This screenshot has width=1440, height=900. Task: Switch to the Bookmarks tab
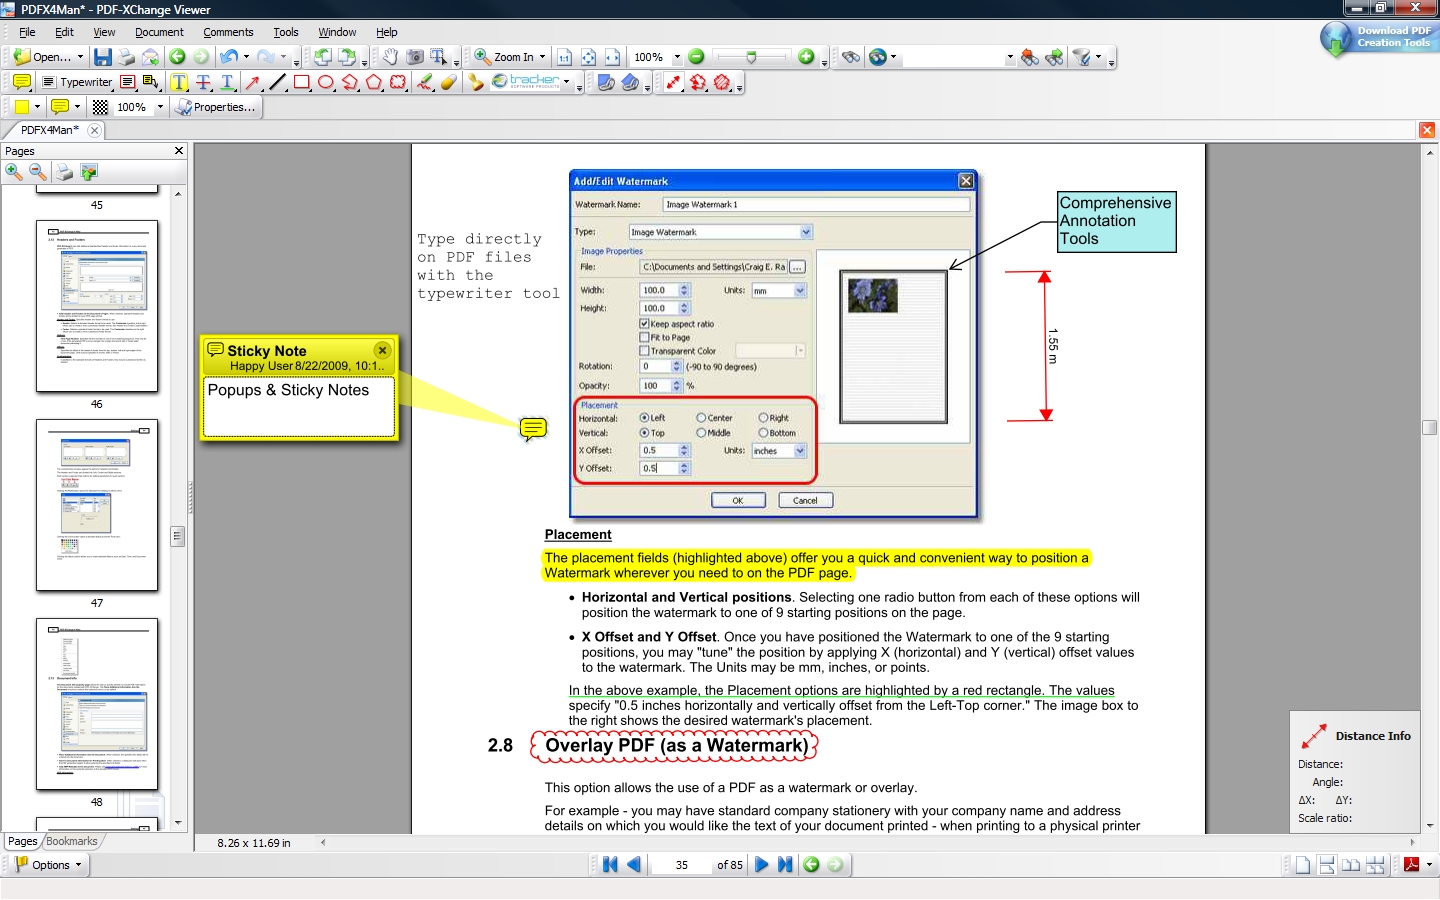pyautogui.click(x=71, y=841)
